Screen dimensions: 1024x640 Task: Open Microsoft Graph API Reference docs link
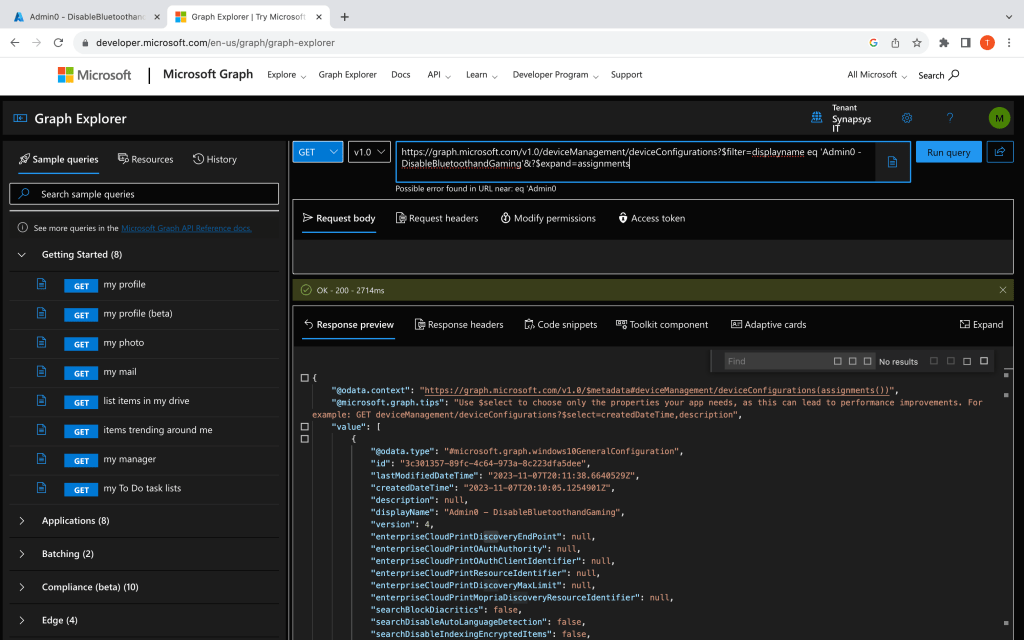pos(186,228)
